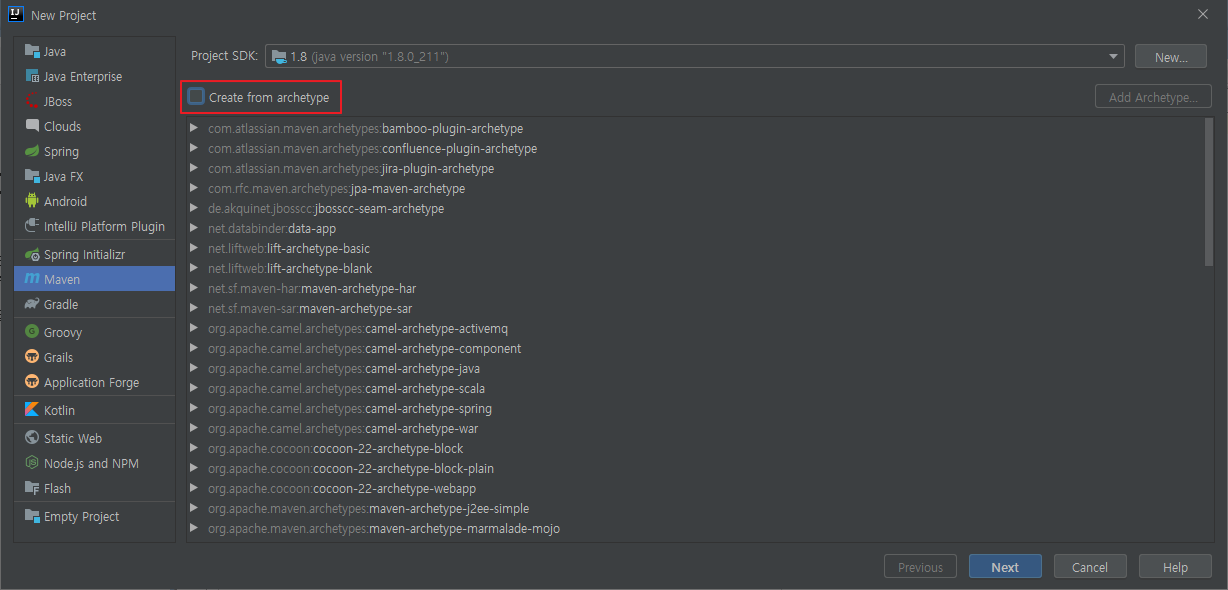
Task: Select the Maven icon
Action: [x=32, y=279]
